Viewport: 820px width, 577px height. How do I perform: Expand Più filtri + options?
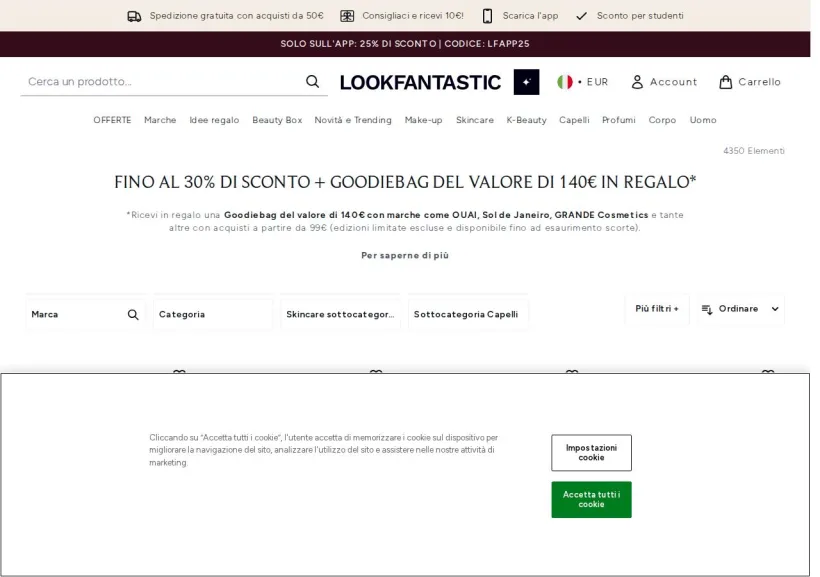[657, 309]
